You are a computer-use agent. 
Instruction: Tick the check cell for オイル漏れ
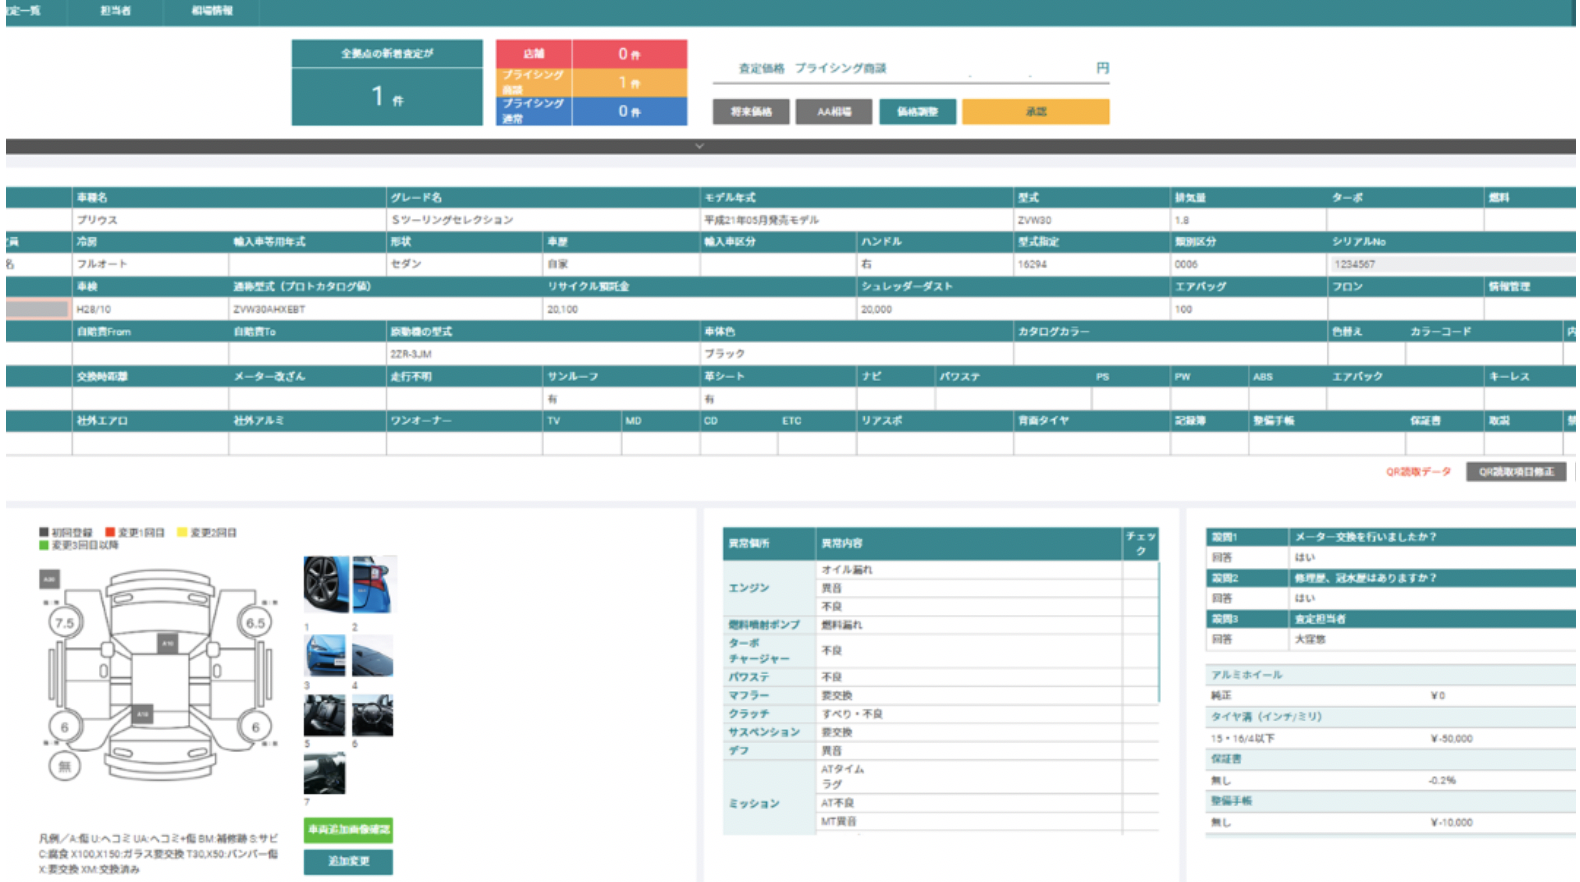click(x=1140, y=569)
